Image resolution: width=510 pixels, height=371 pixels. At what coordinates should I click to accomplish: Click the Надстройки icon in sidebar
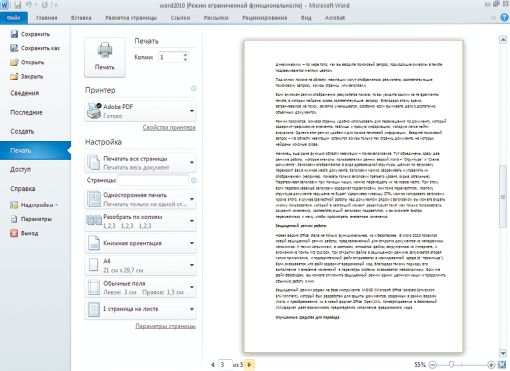coord(14,205)
